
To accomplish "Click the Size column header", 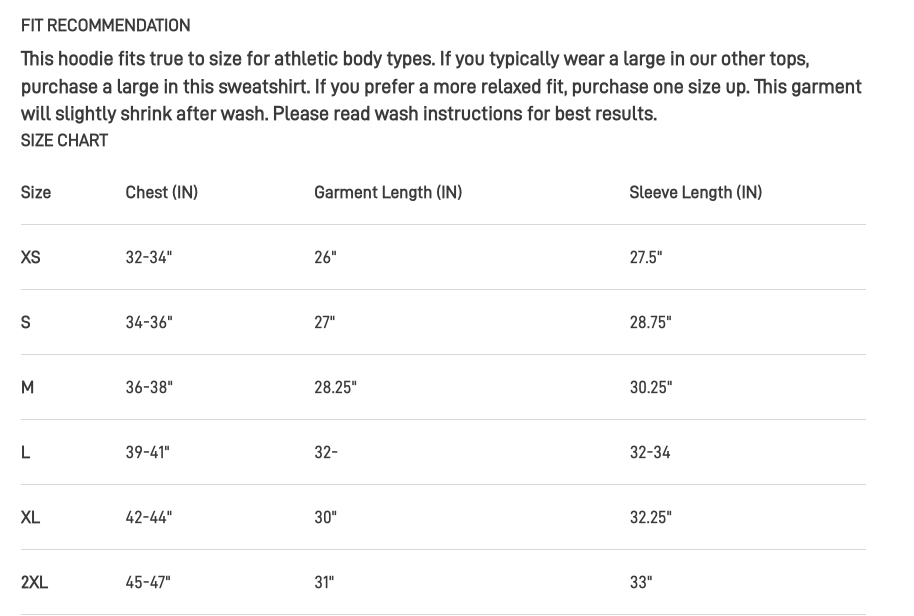I will tap(36, 192).
